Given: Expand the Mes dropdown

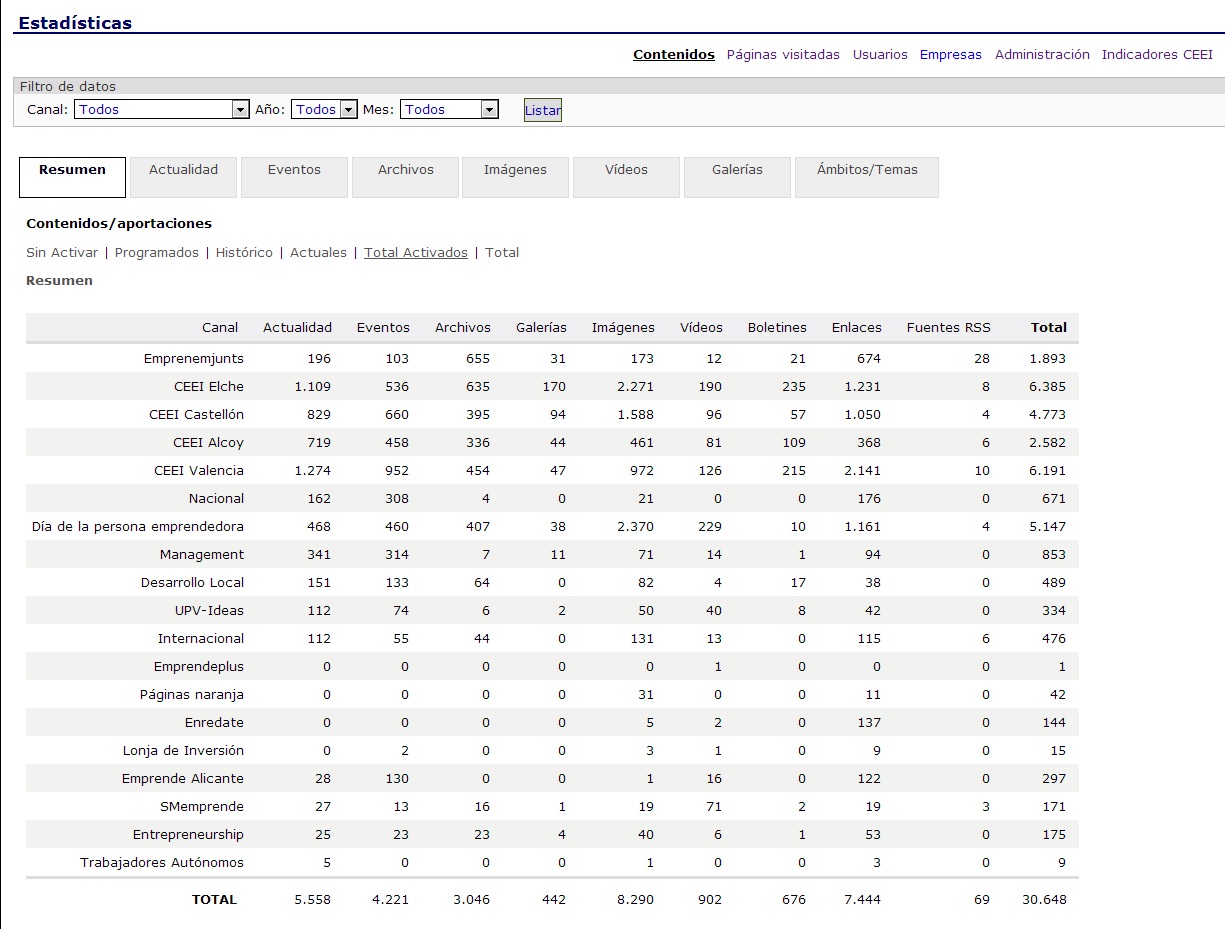Looking at the screenshot, I should pos(449,110).
